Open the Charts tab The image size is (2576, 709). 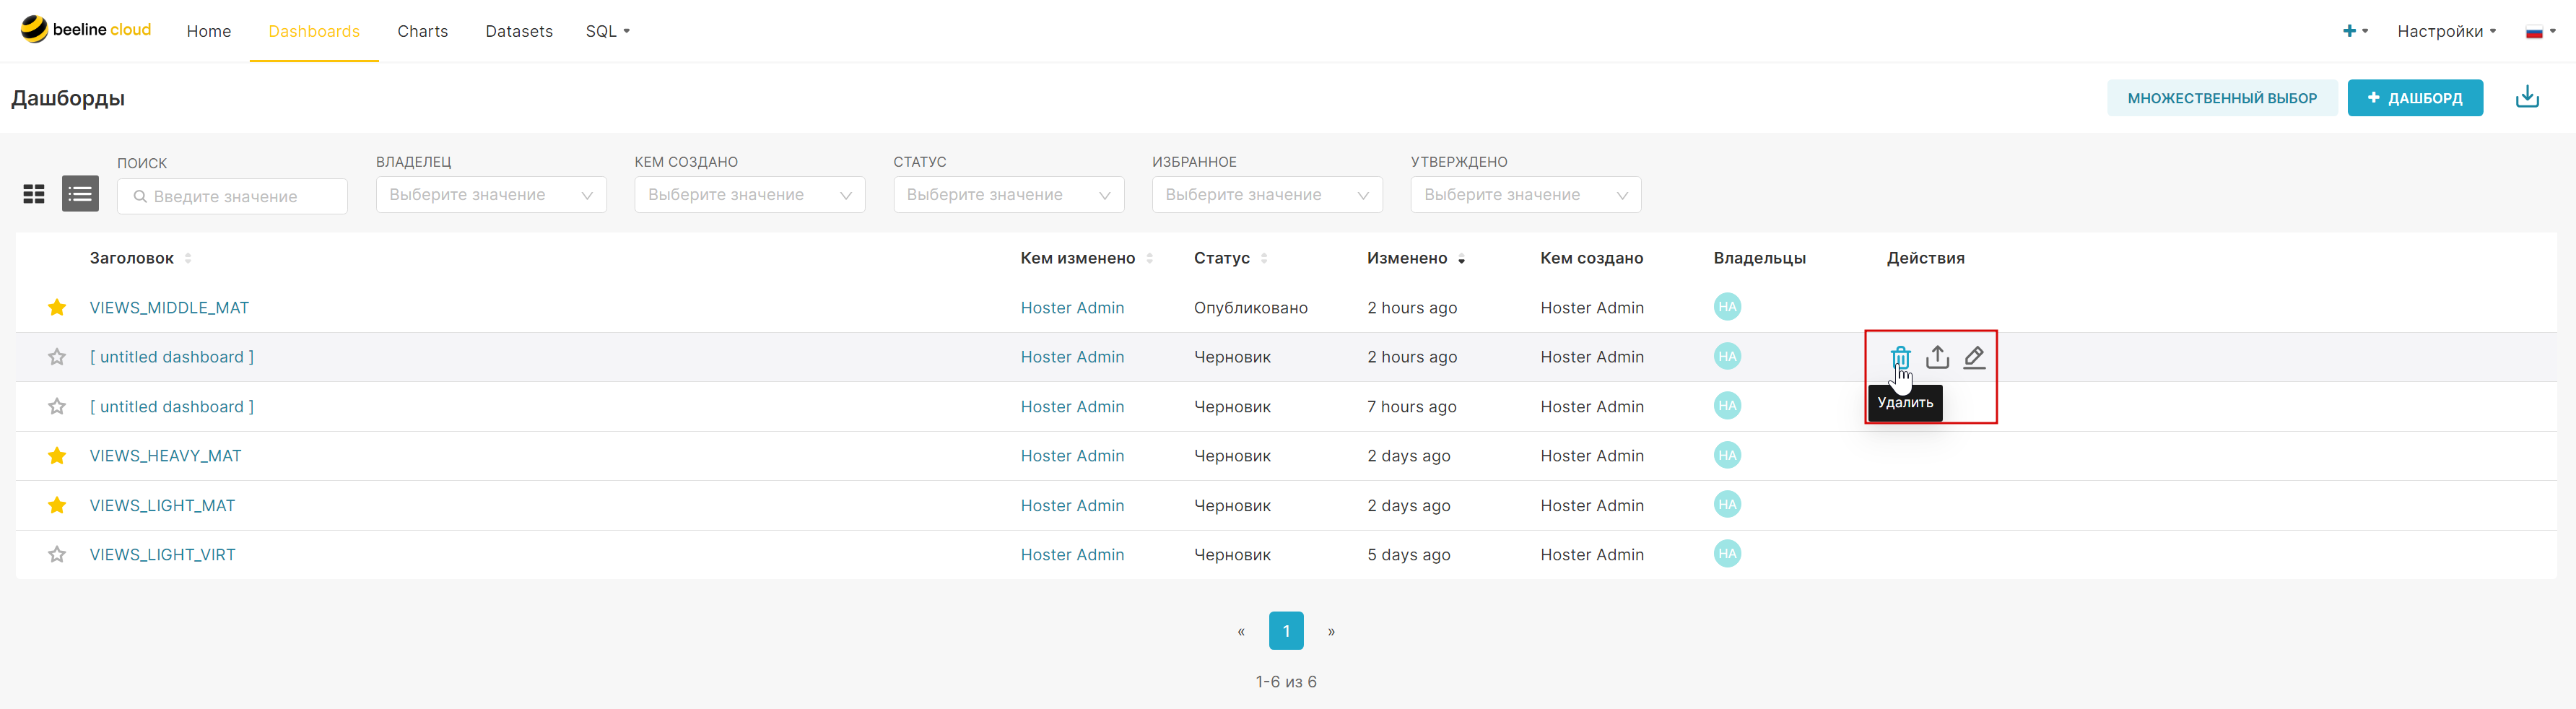pos(422,31)
